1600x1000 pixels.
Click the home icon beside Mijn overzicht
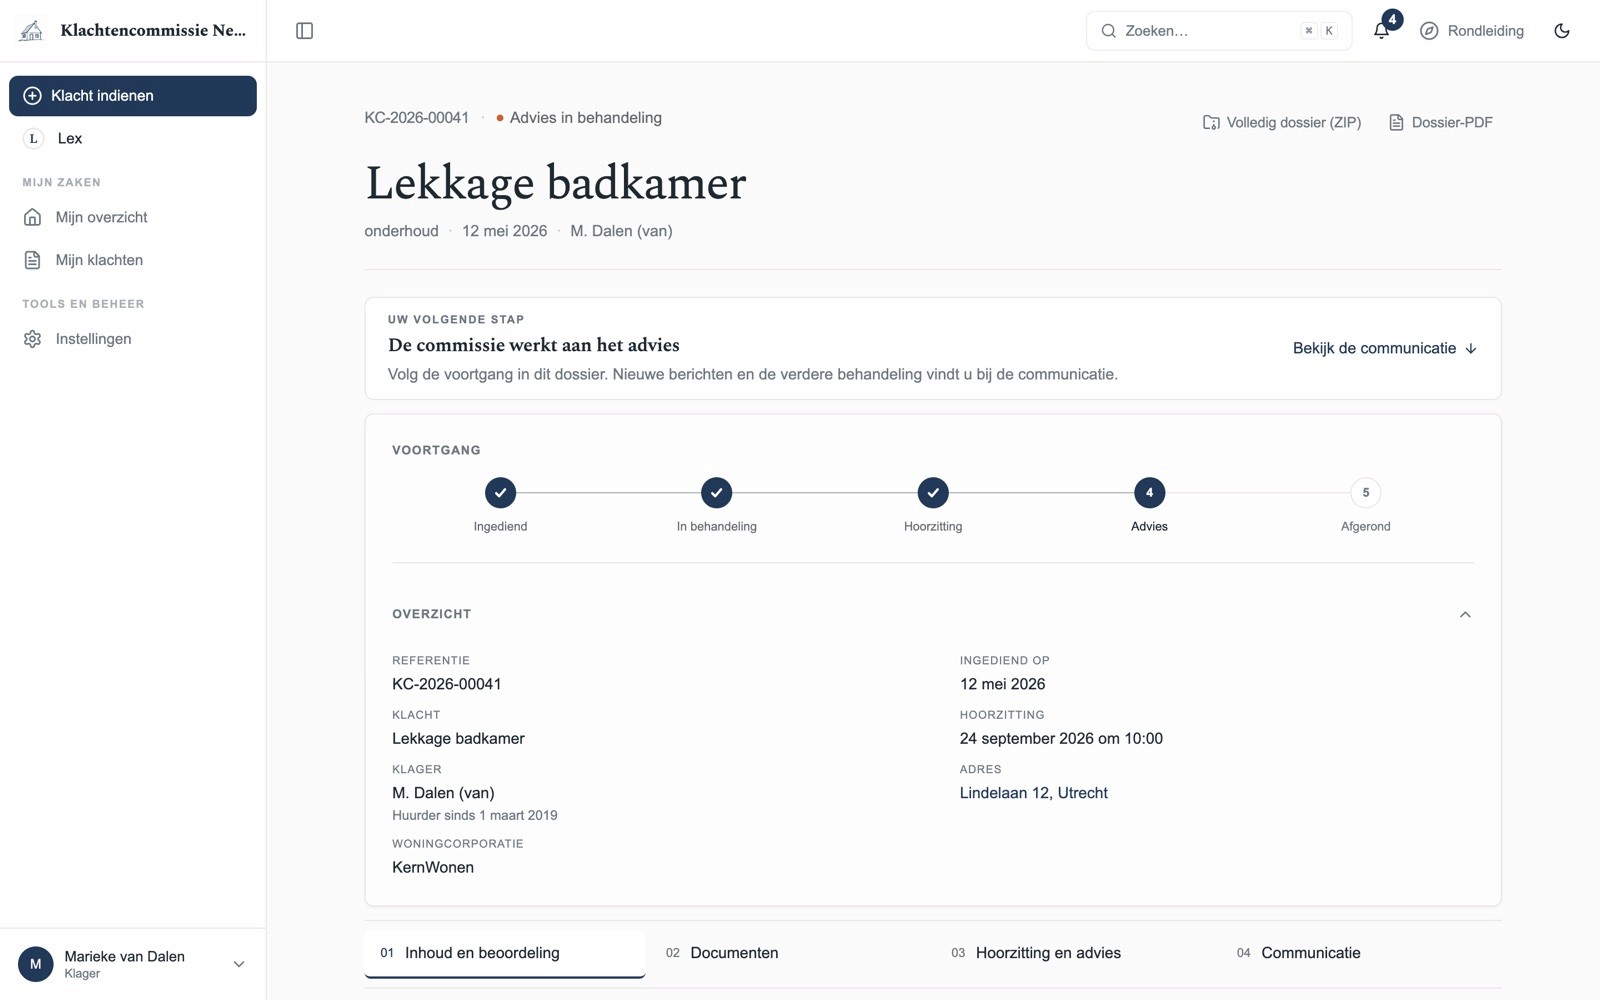point(33,217)
